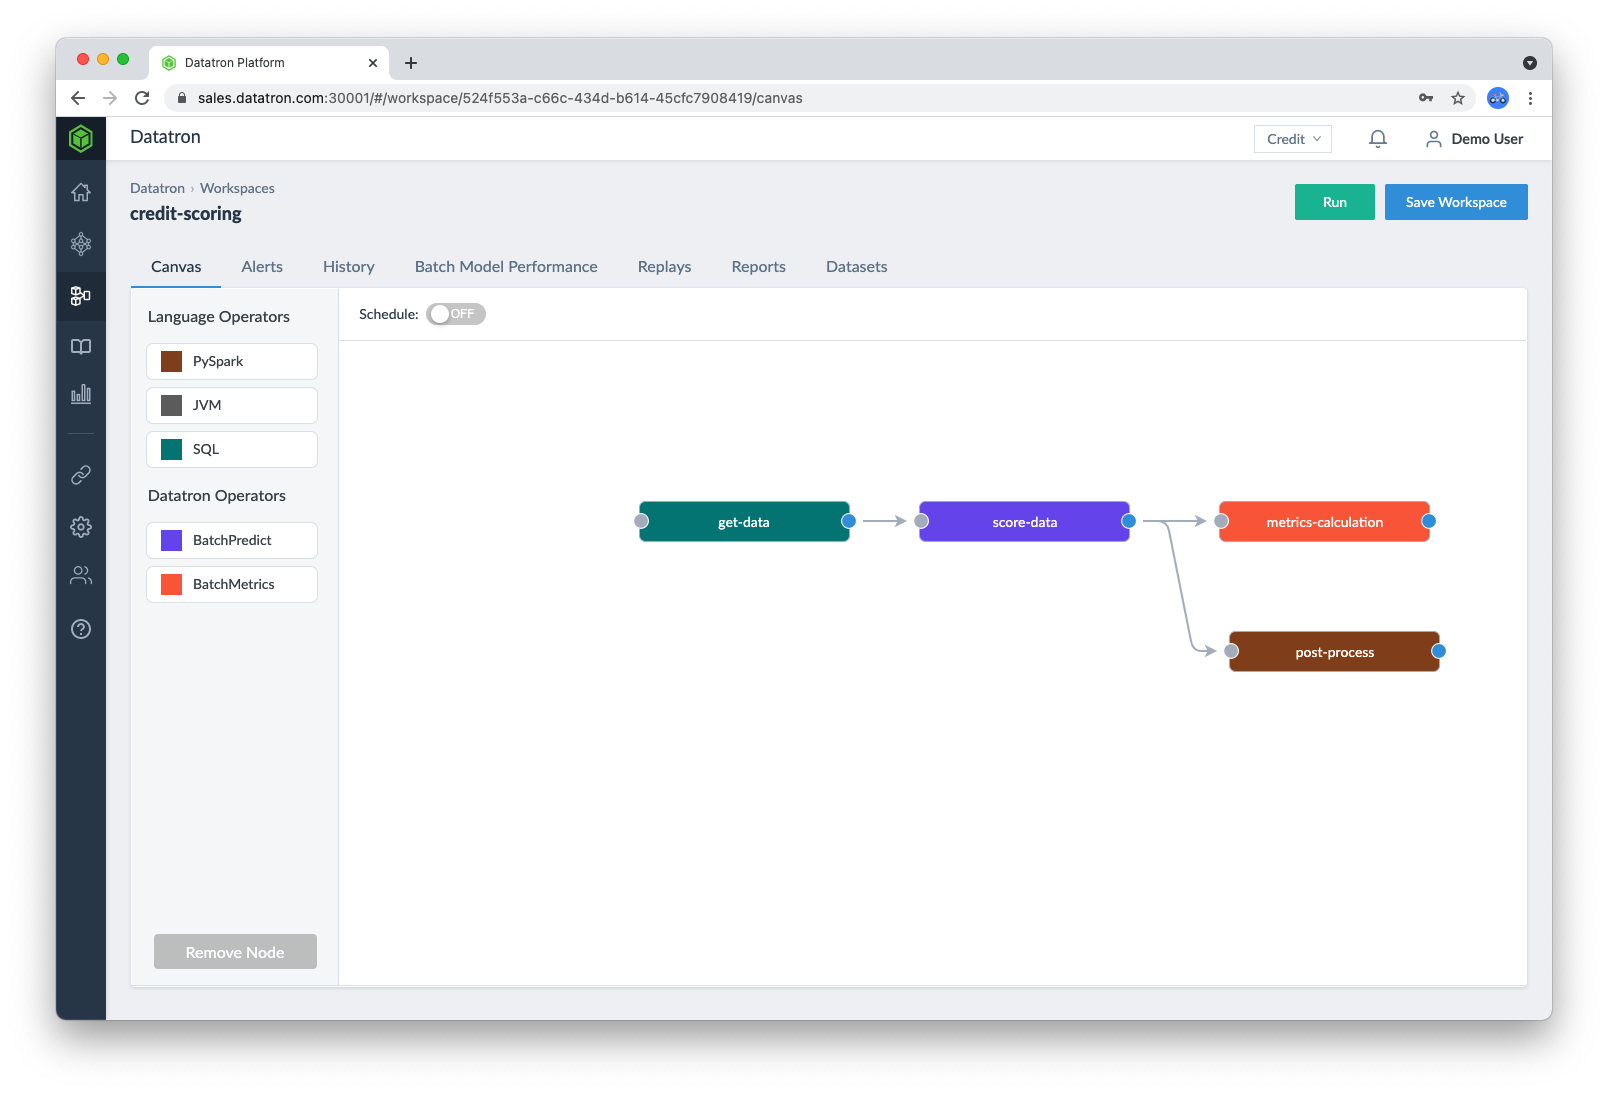Click the post-process node output port

(1439, 651)
